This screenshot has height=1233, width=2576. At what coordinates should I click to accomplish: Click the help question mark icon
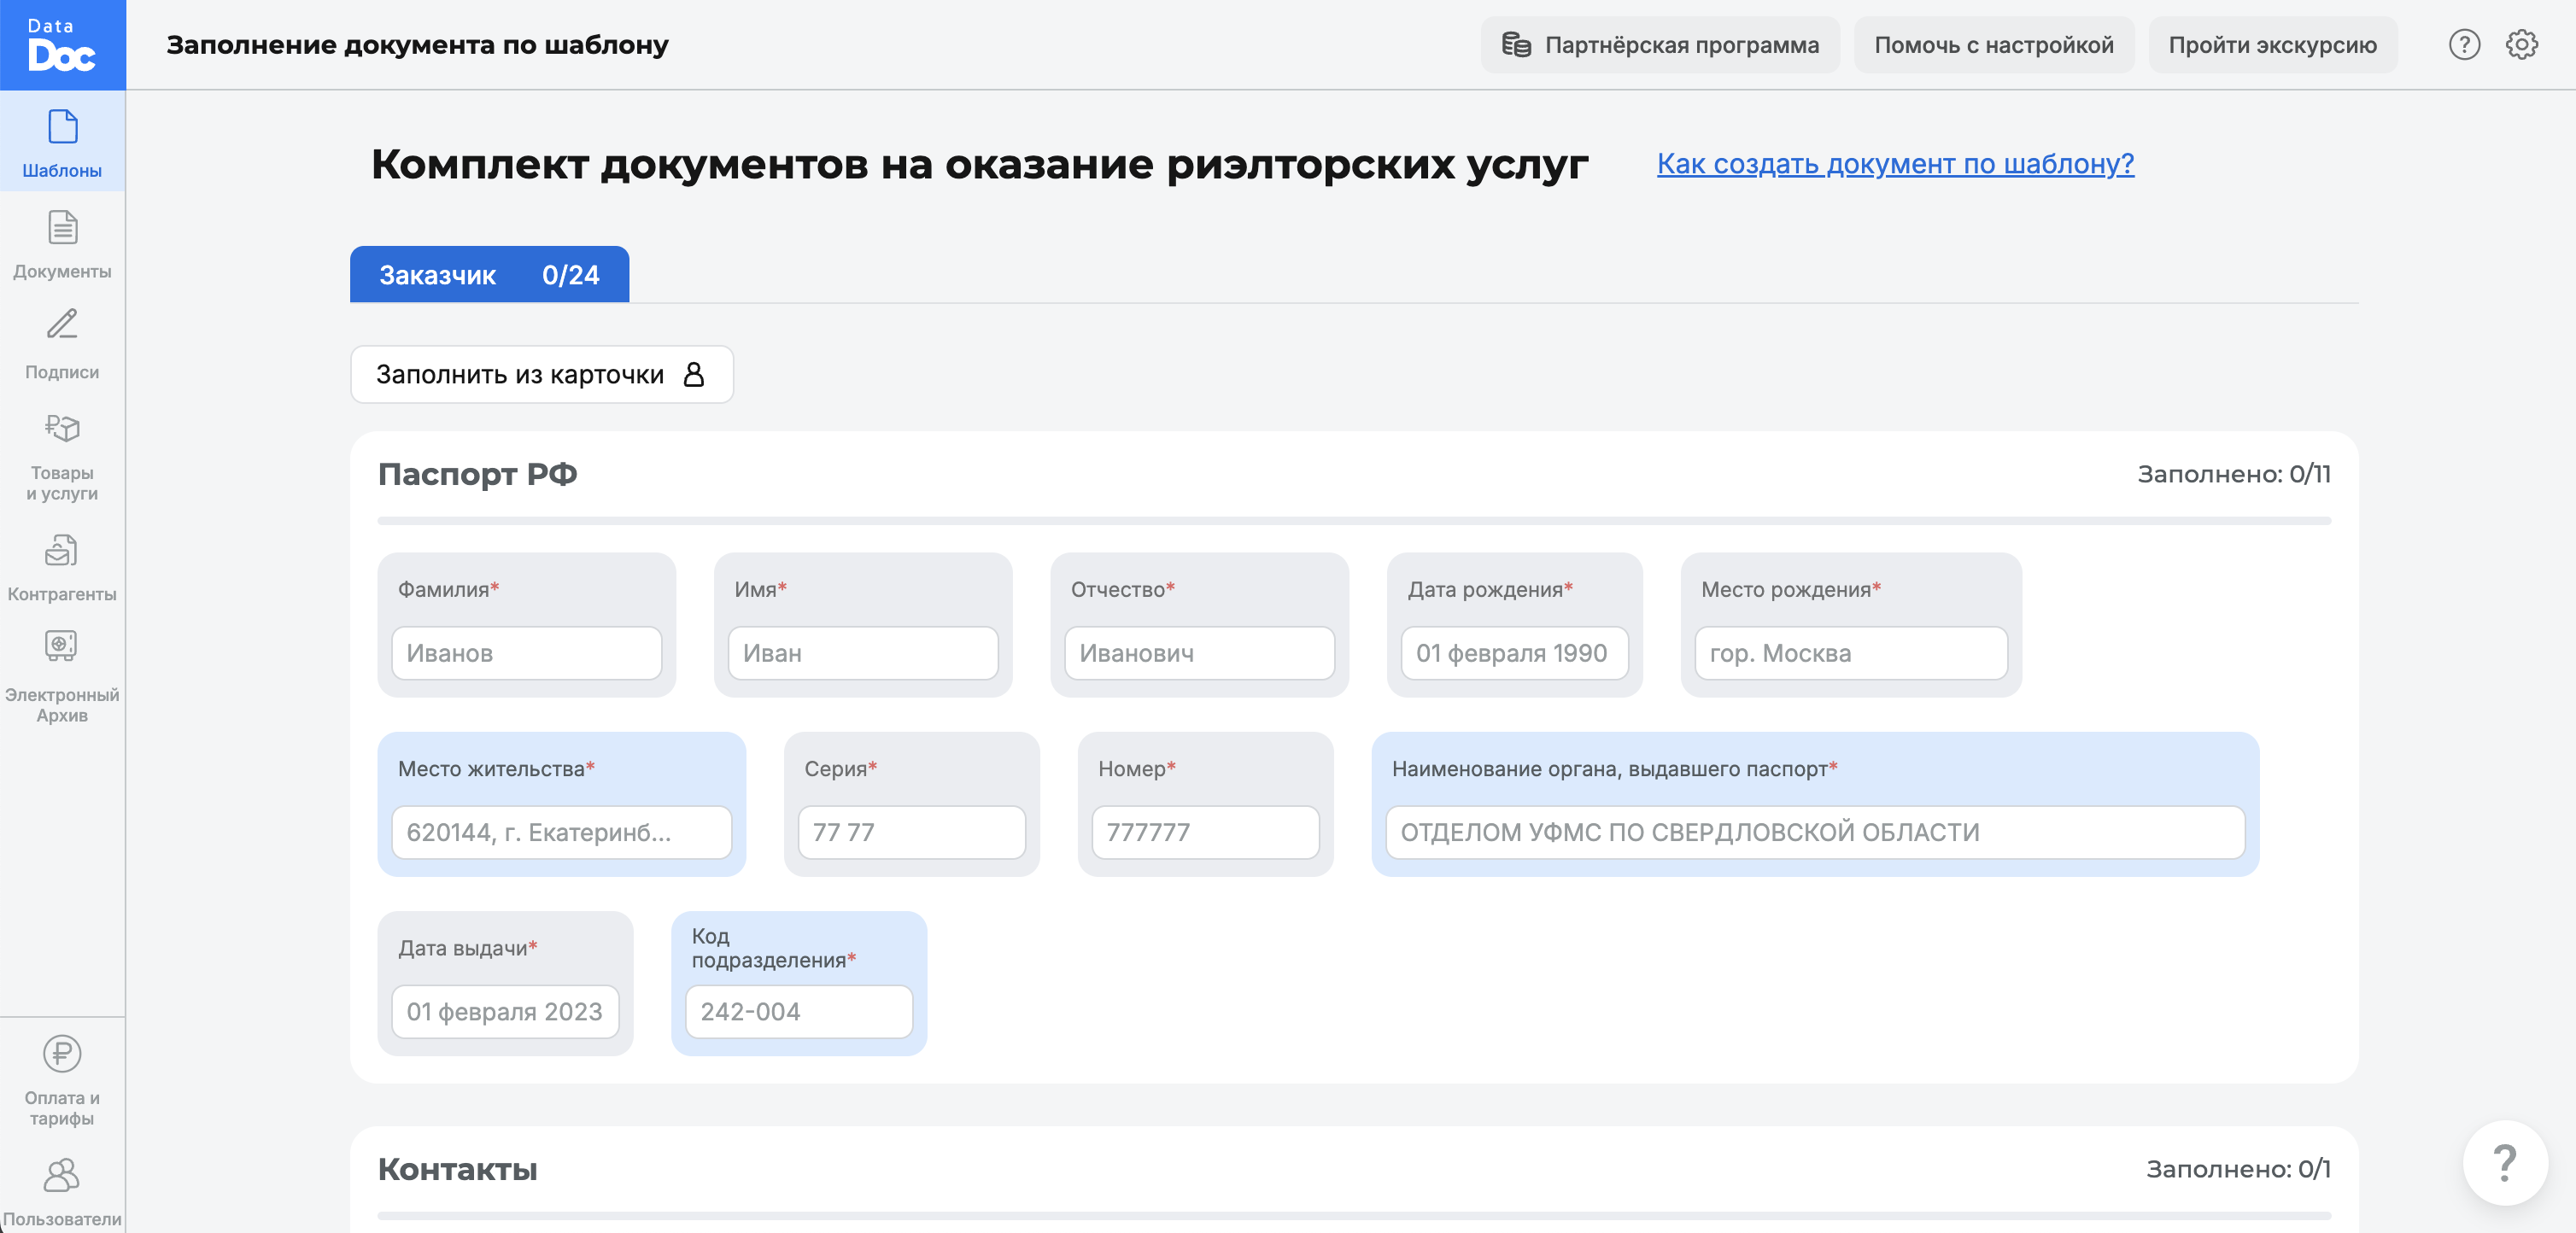(x=2464, y=44)
